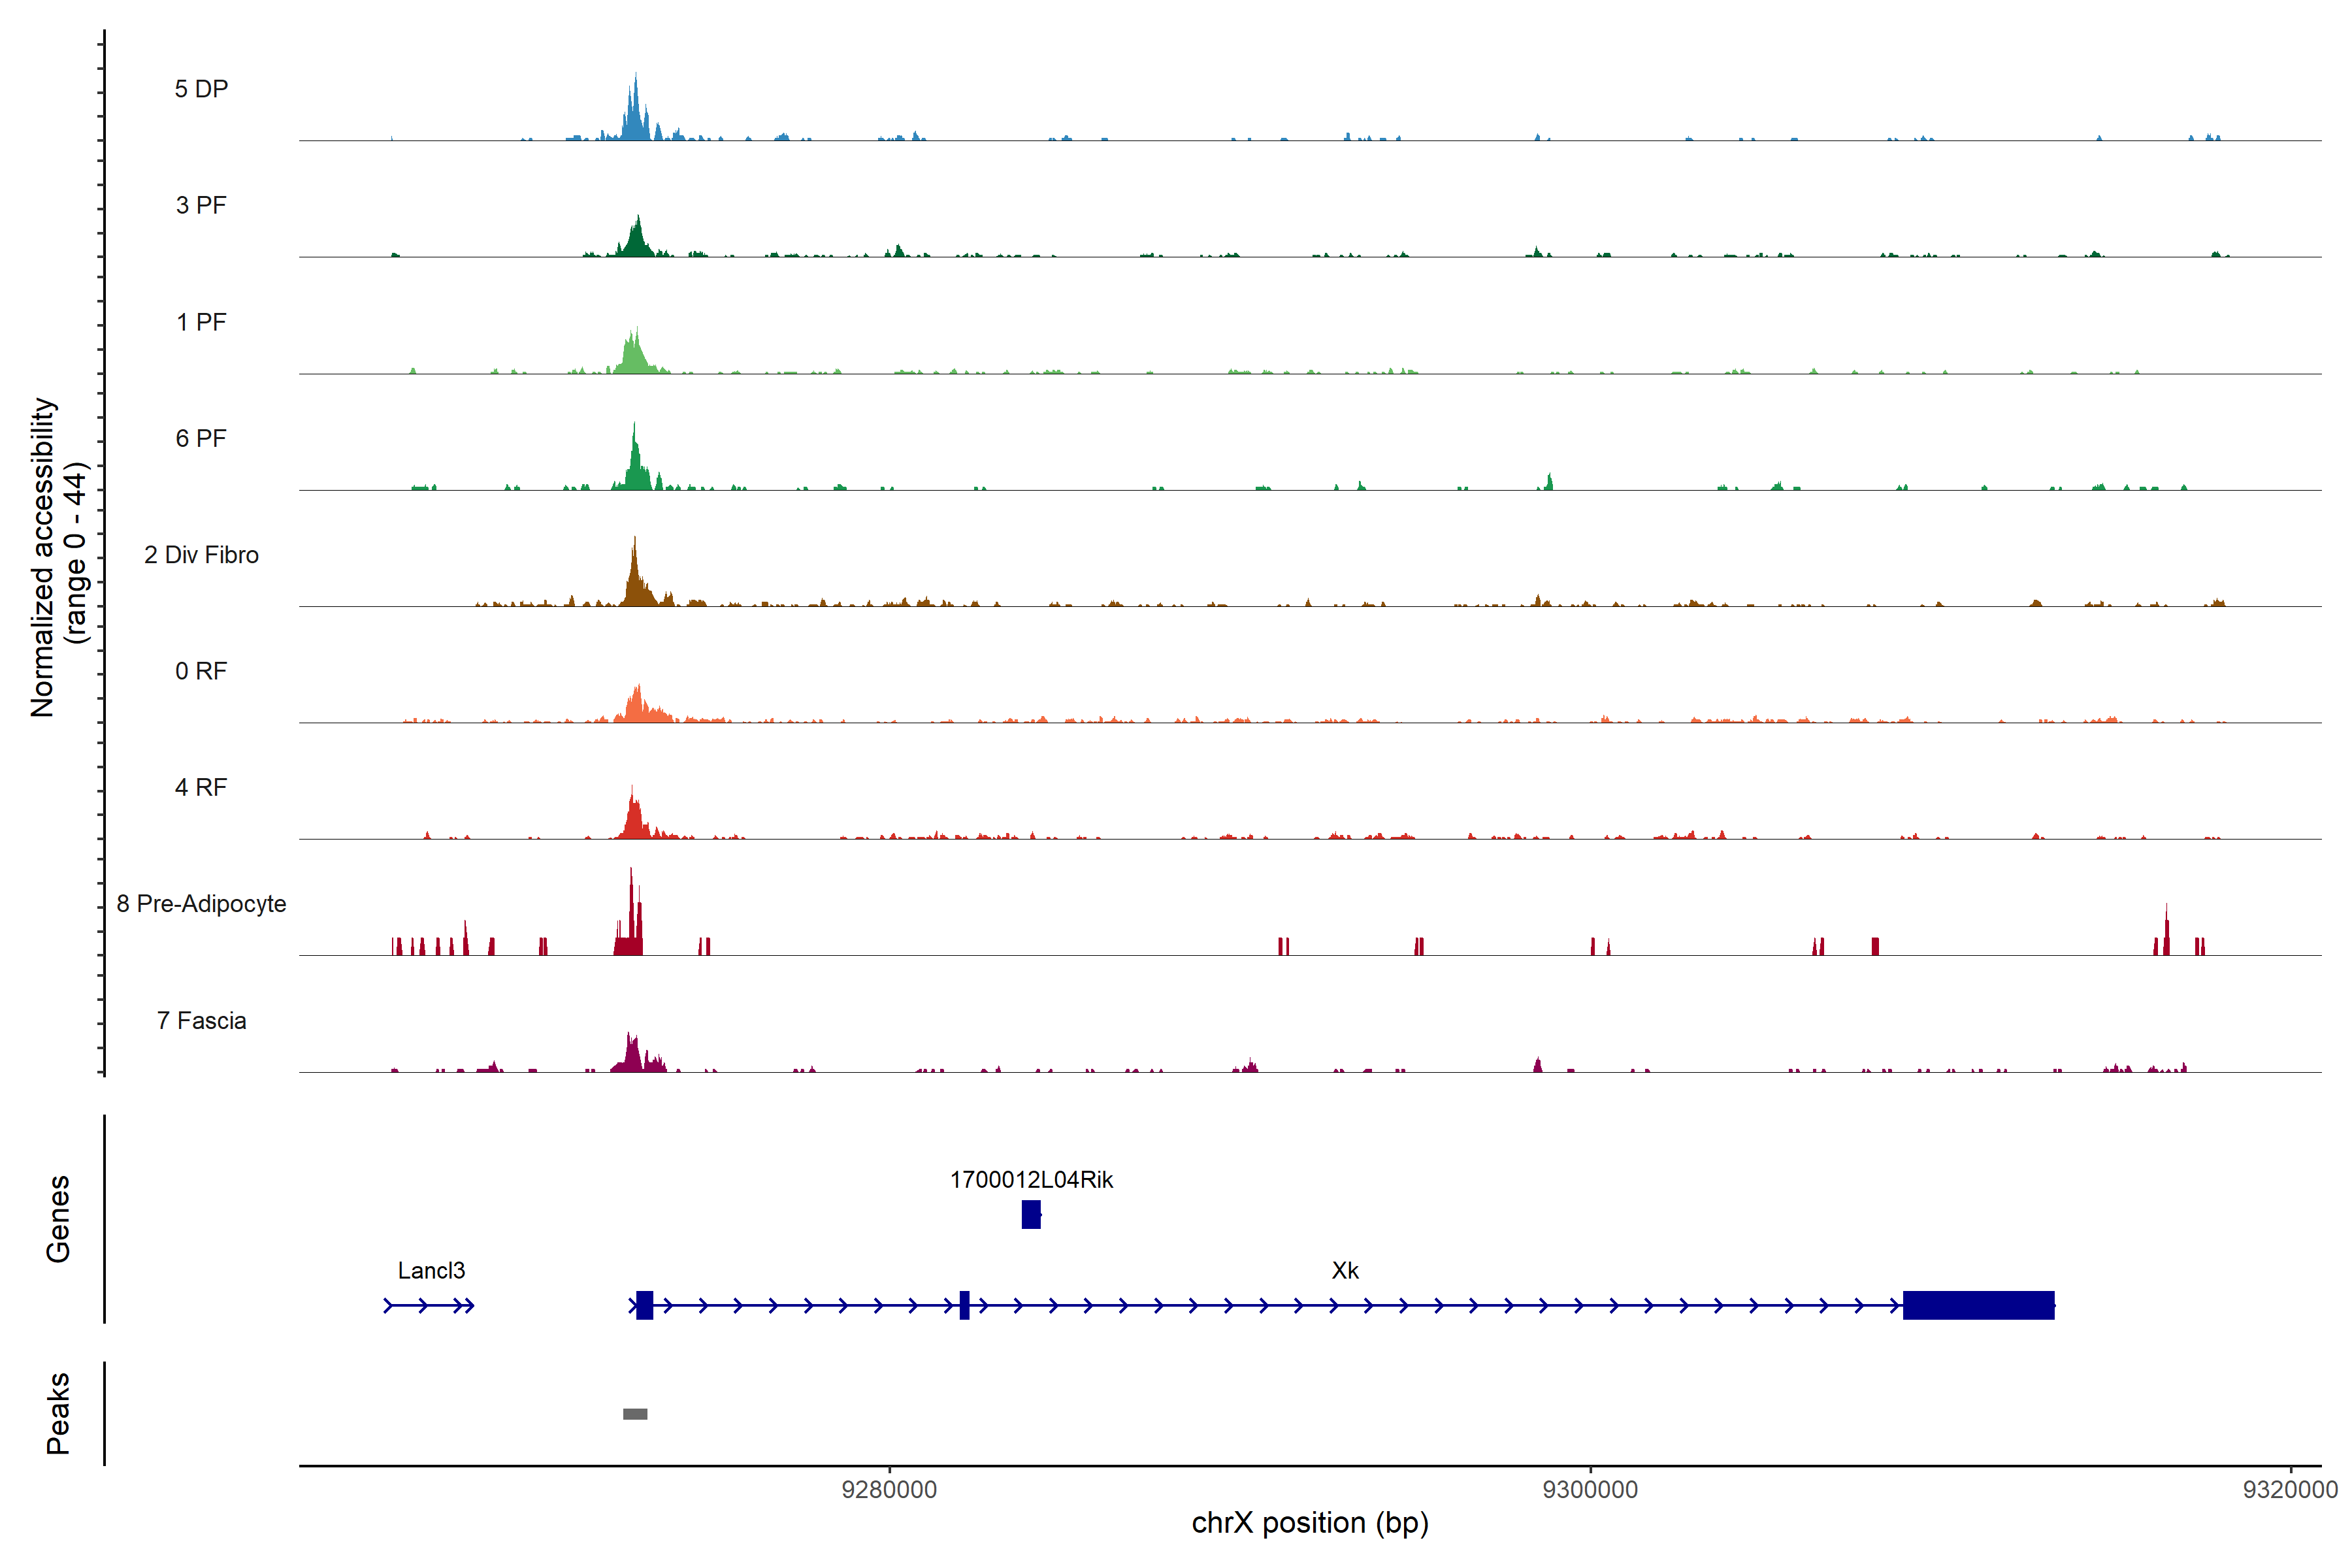Click the 9300000 axis tick label

[x=1590, y=1490]
